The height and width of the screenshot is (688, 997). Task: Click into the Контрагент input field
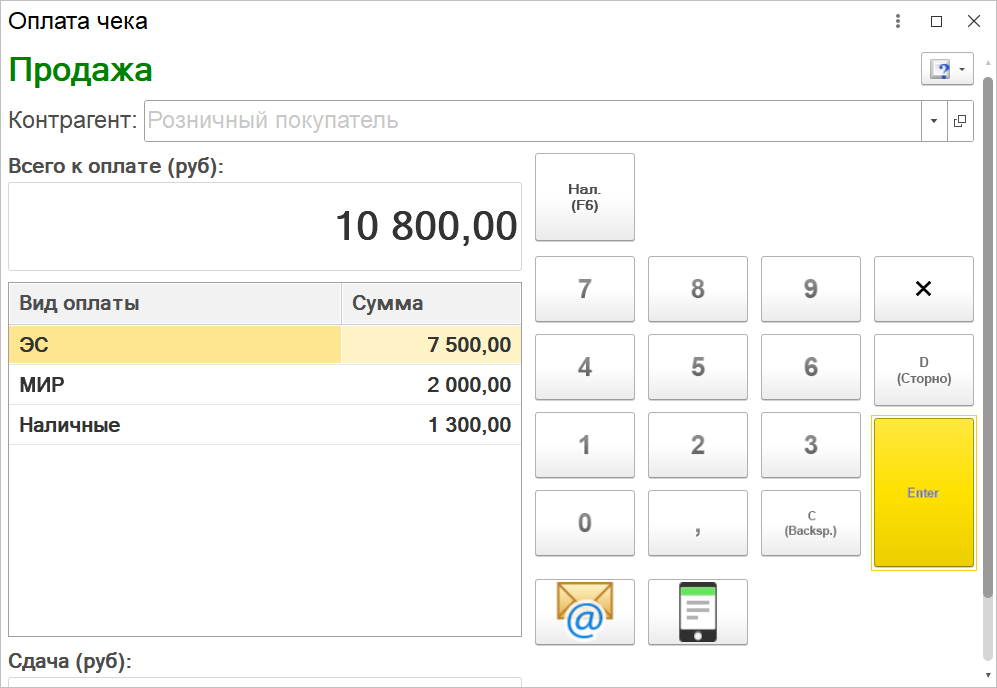click(x=532, y=121)
